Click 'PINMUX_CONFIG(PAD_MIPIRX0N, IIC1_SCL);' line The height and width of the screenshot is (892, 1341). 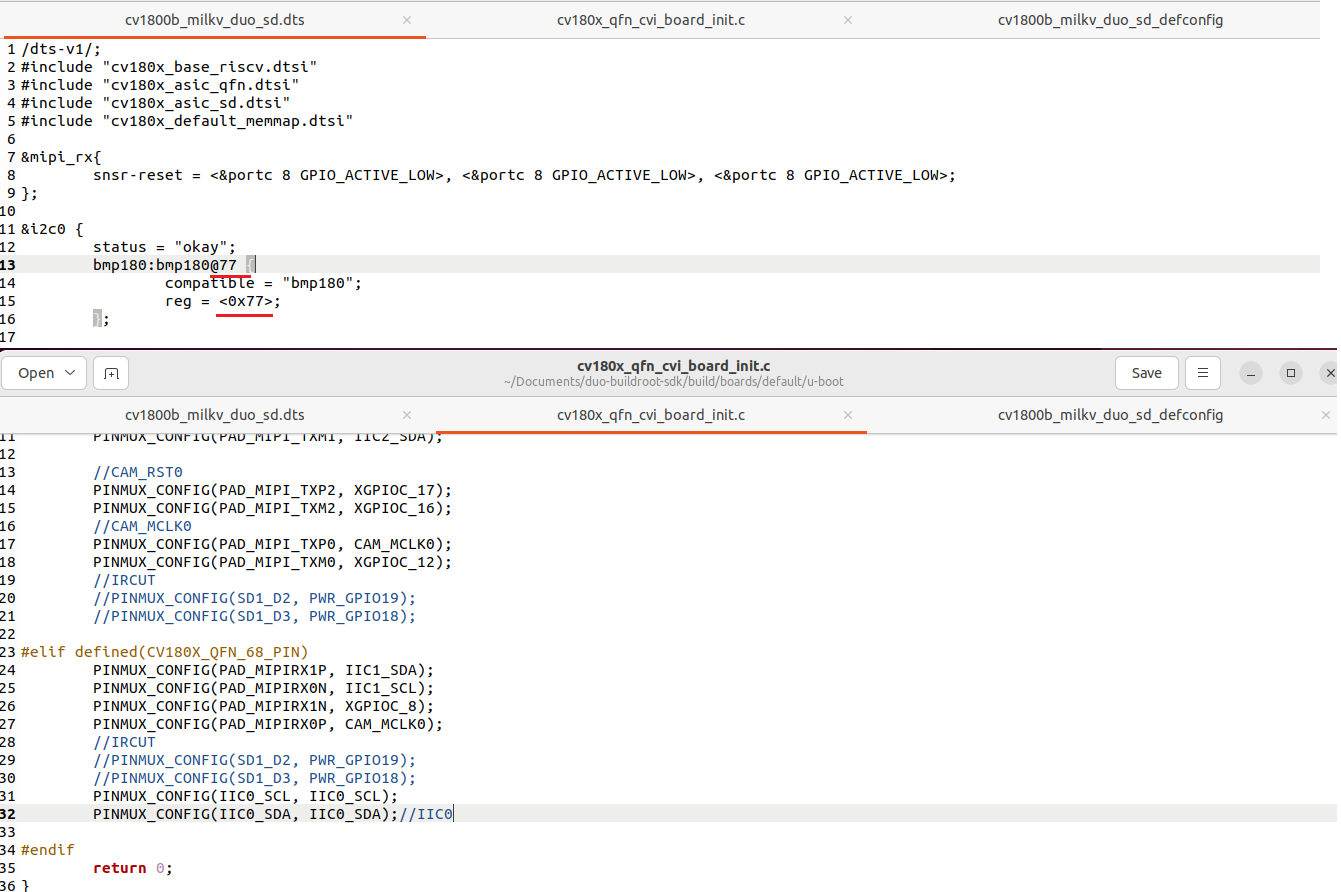click(264, 688)
